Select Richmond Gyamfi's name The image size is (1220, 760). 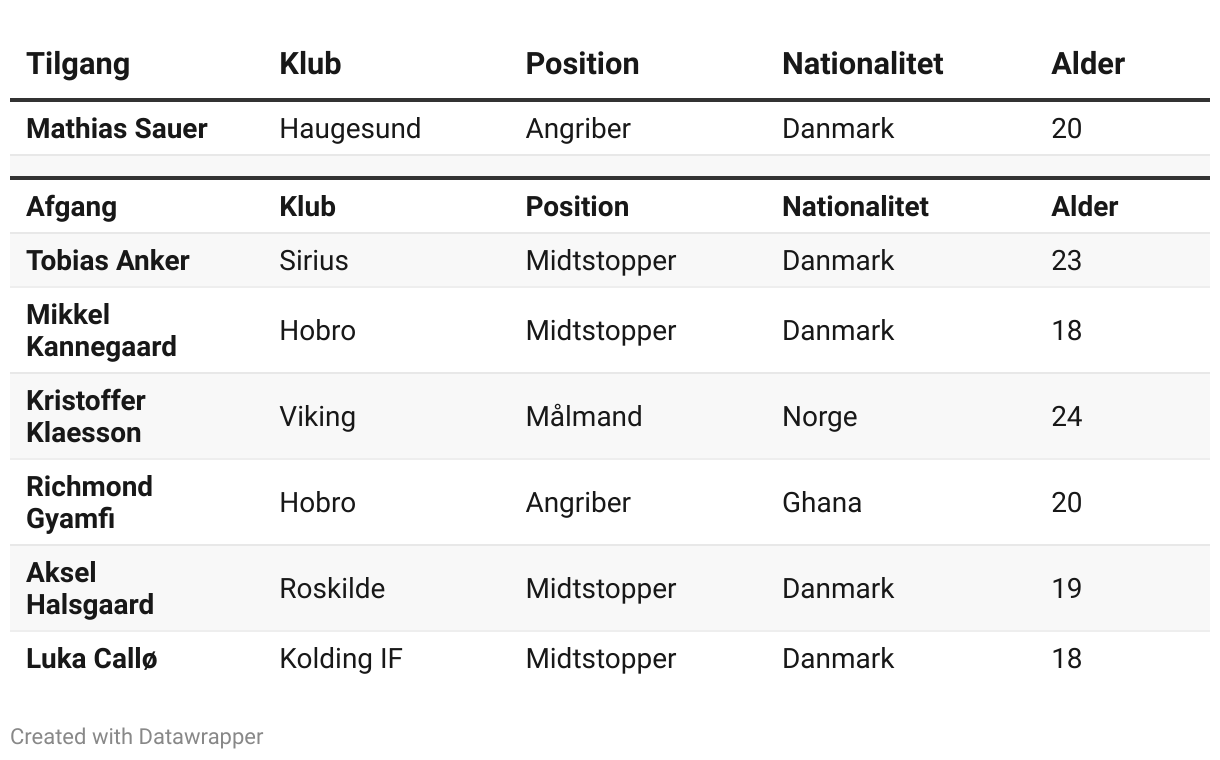(x=89, y=502)
